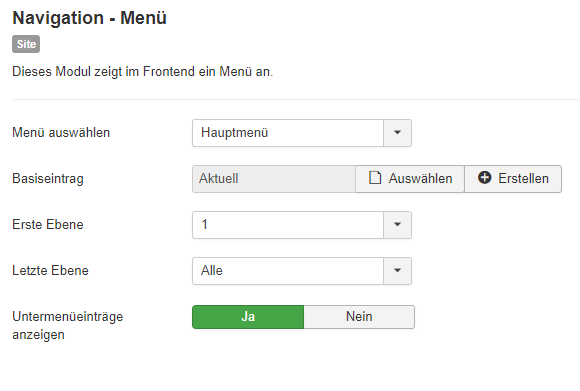Click the Basiseintrag label
Image resolution: width=580 pixels, height=391 pixels.
point(48,179)
